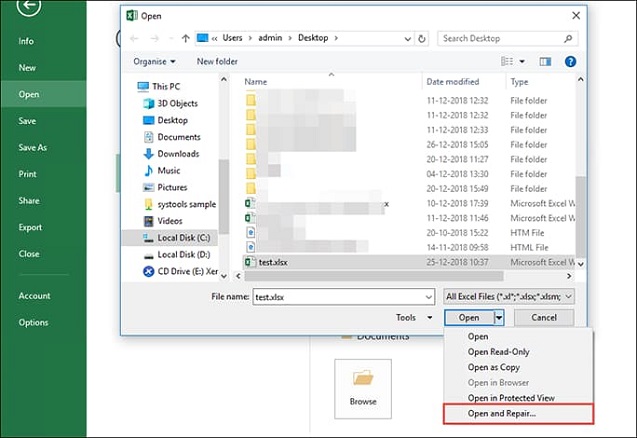Select the HTM File dated 20-10-2018
The width and height of the screenshot is (637, 438).
click(x=409, y=233)
